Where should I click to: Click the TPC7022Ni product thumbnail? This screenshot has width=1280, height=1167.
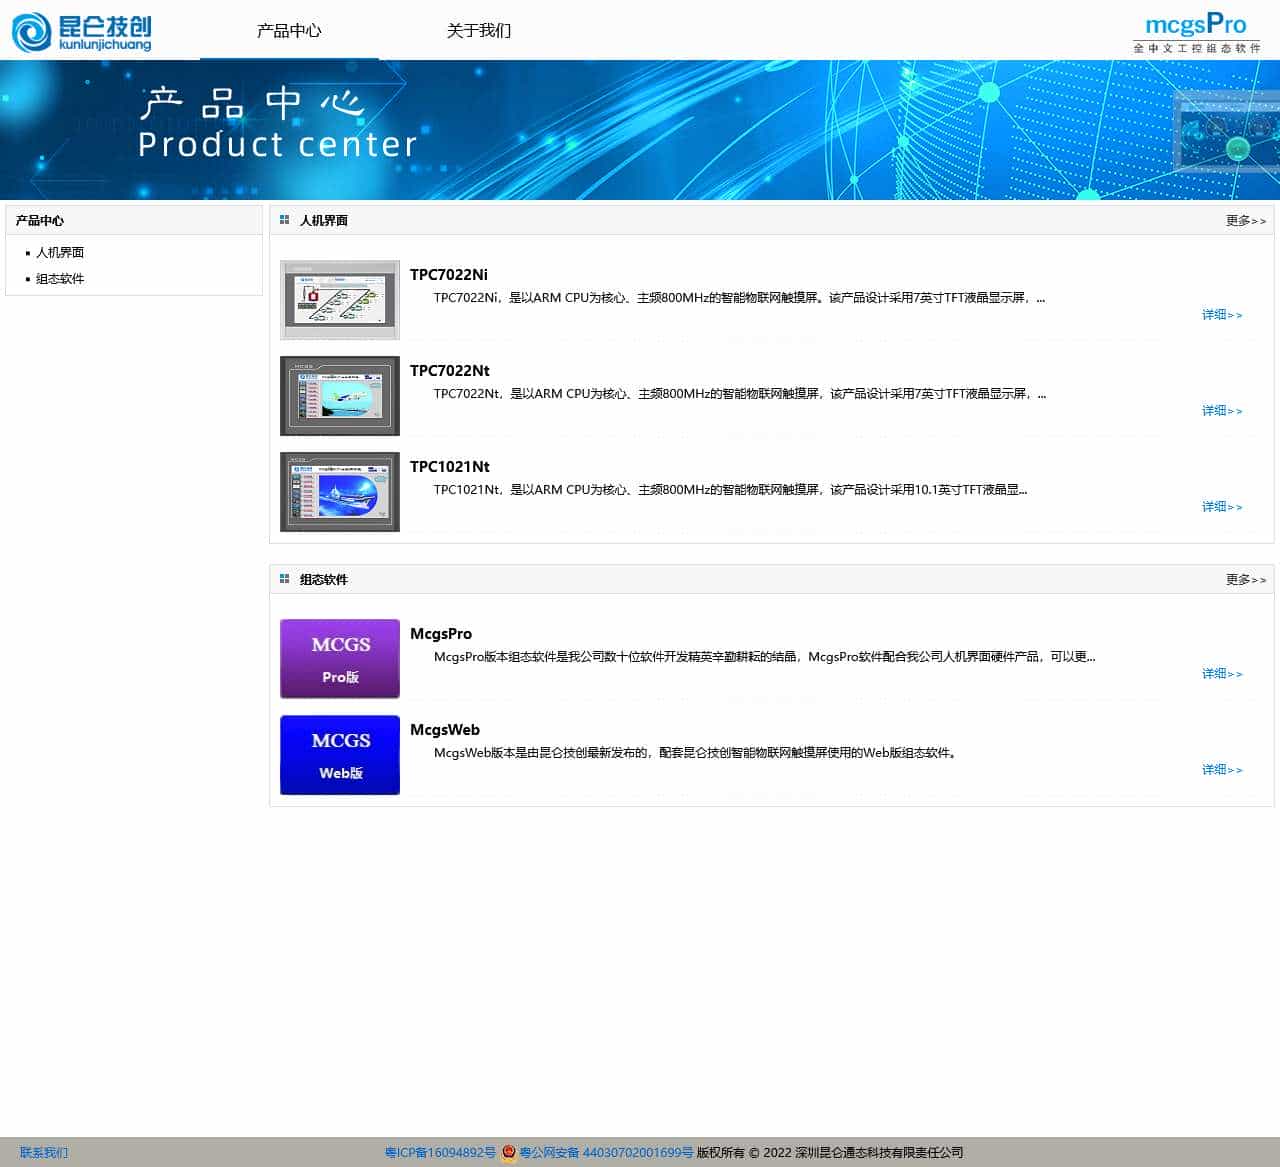(340, 300)
